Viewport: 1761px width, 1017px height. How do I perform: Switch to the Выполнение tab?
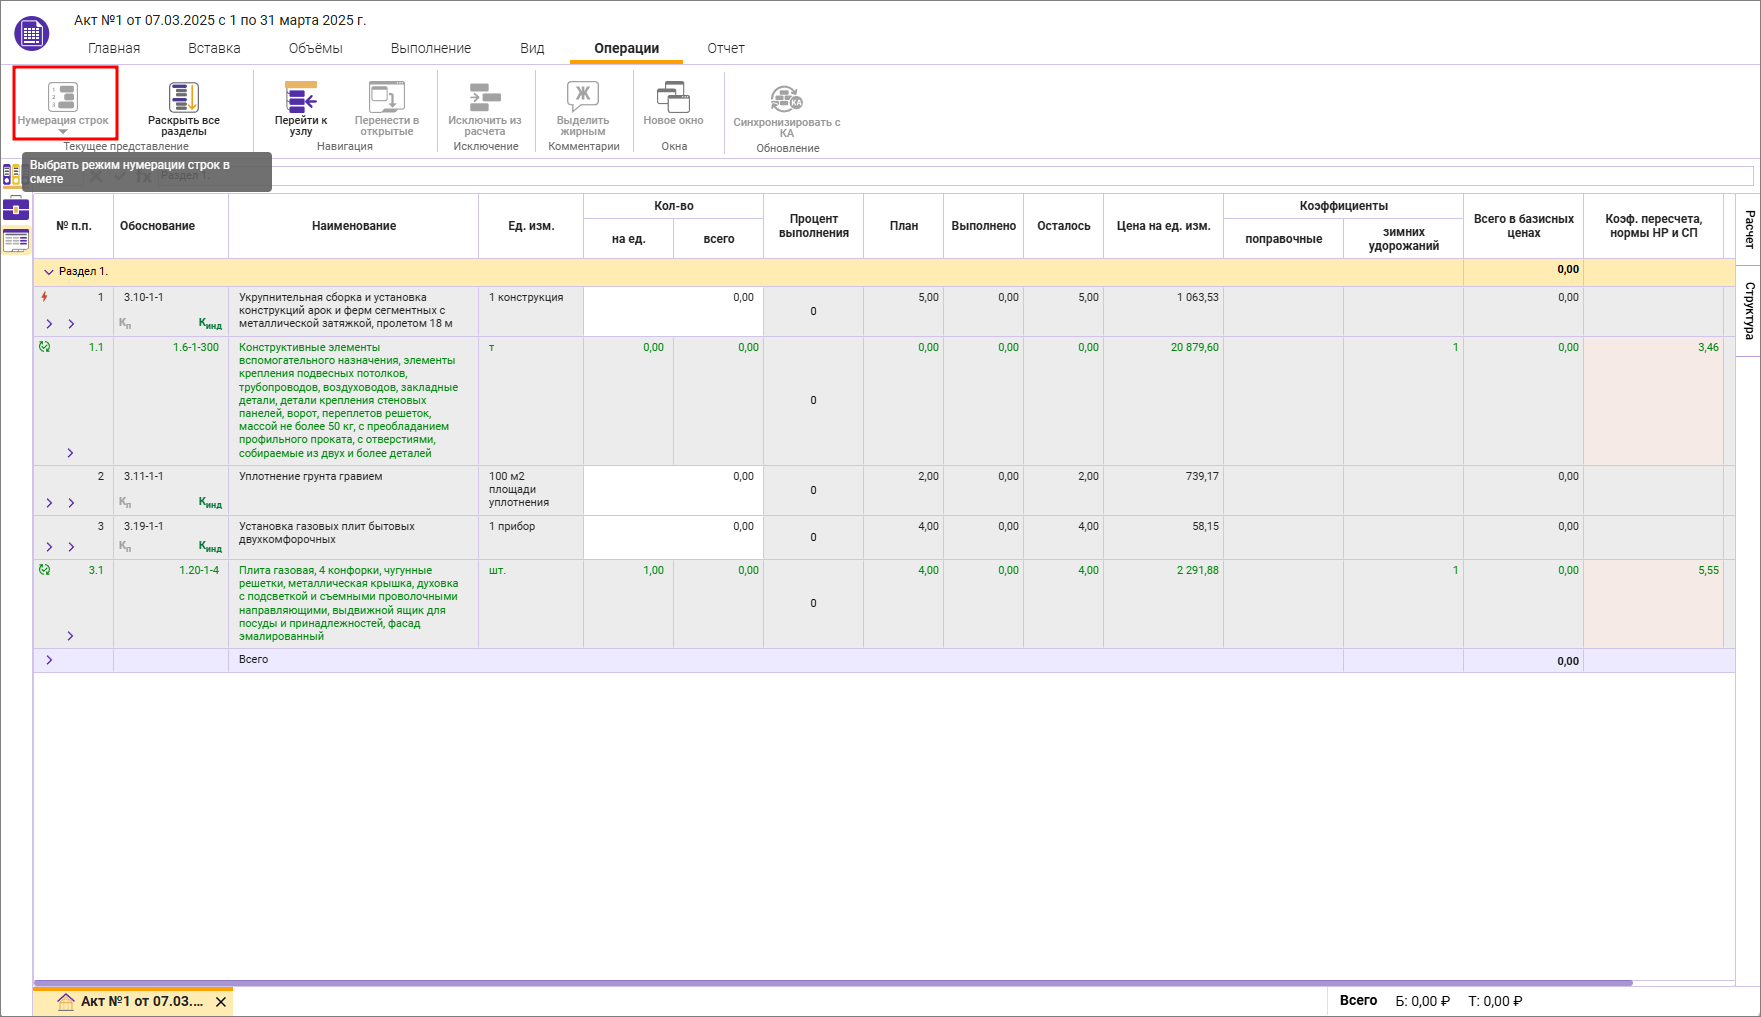[430, 48]
